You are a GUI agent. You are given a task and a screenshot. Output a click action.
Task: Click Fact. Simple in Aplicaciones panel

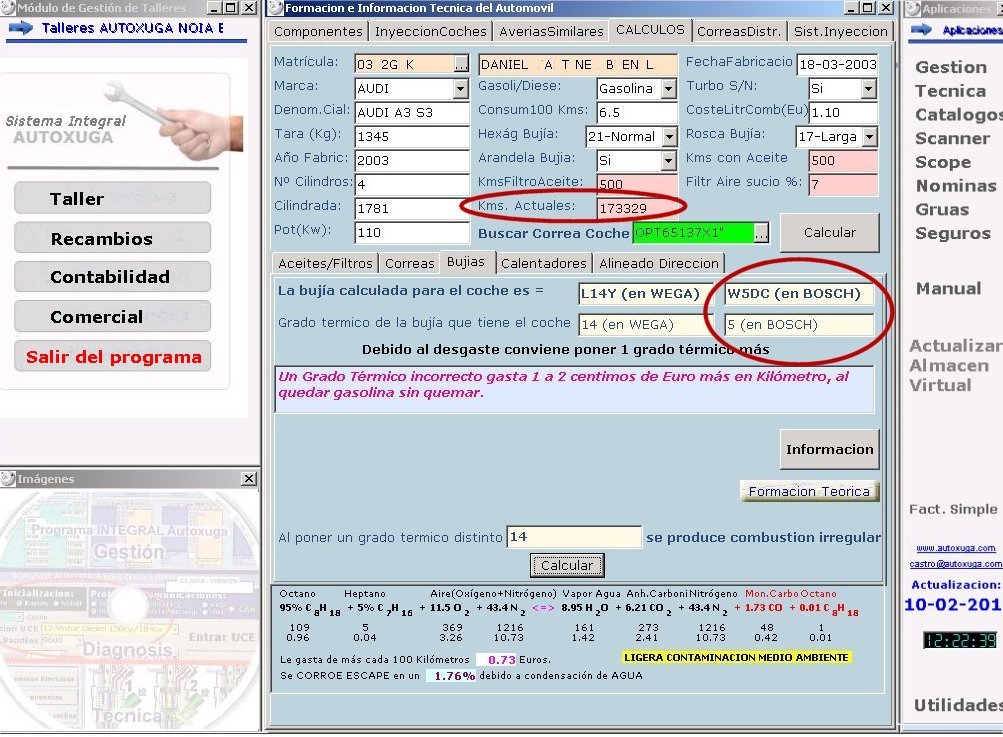point(953,509)
